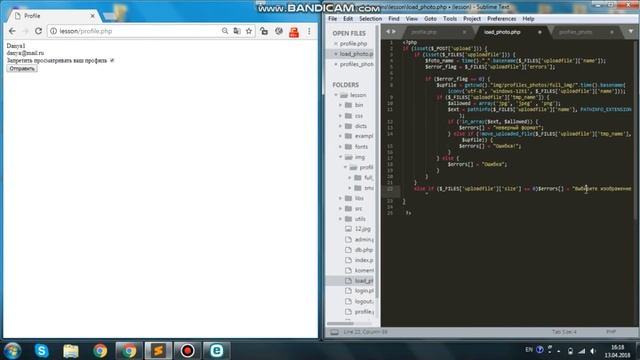Expand the utils folder

pyautogui.click(x=340, y=219)
